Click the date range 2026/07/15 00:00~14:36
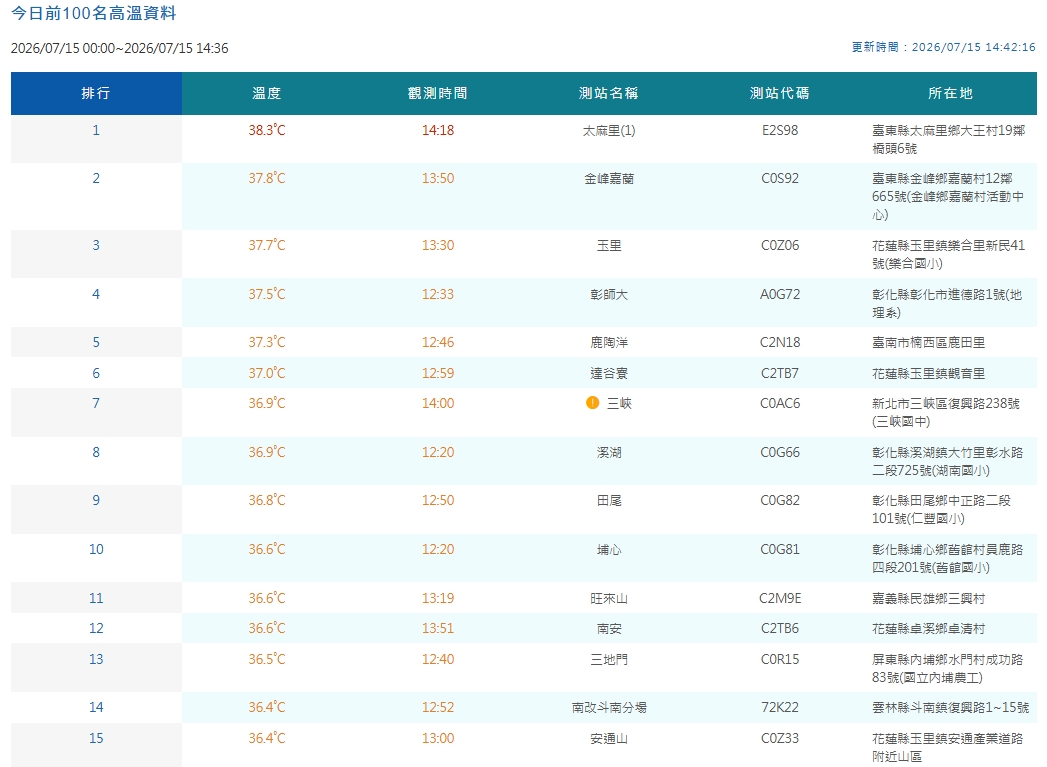 point(120,48)
